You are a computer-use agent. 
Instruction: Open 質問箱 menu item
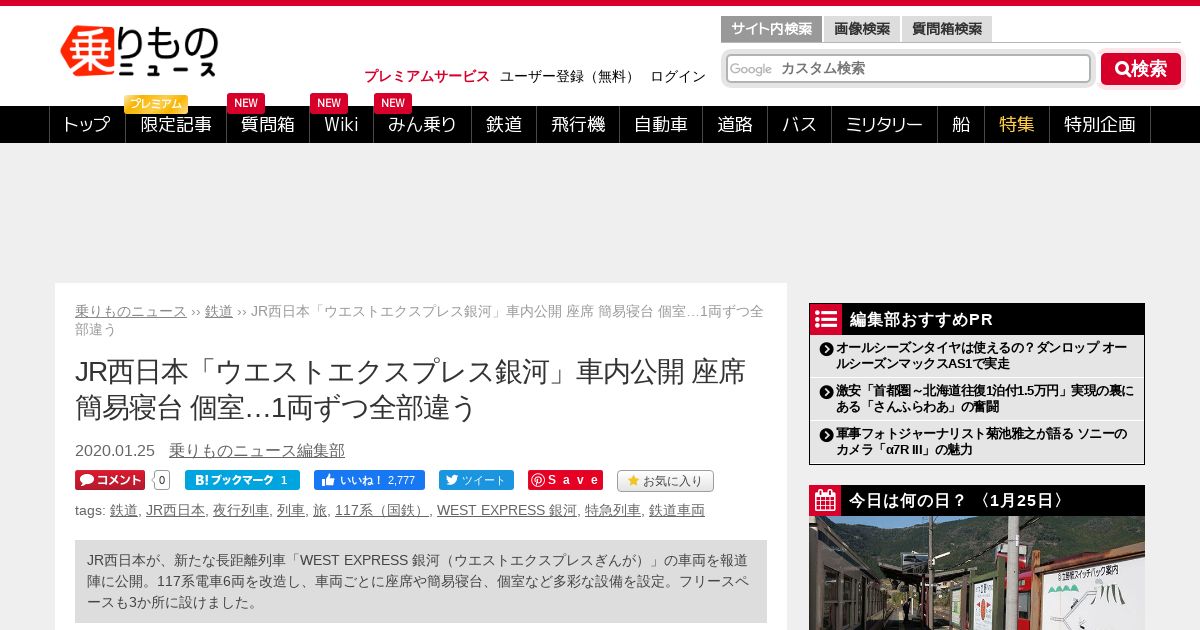pos(268,124)
